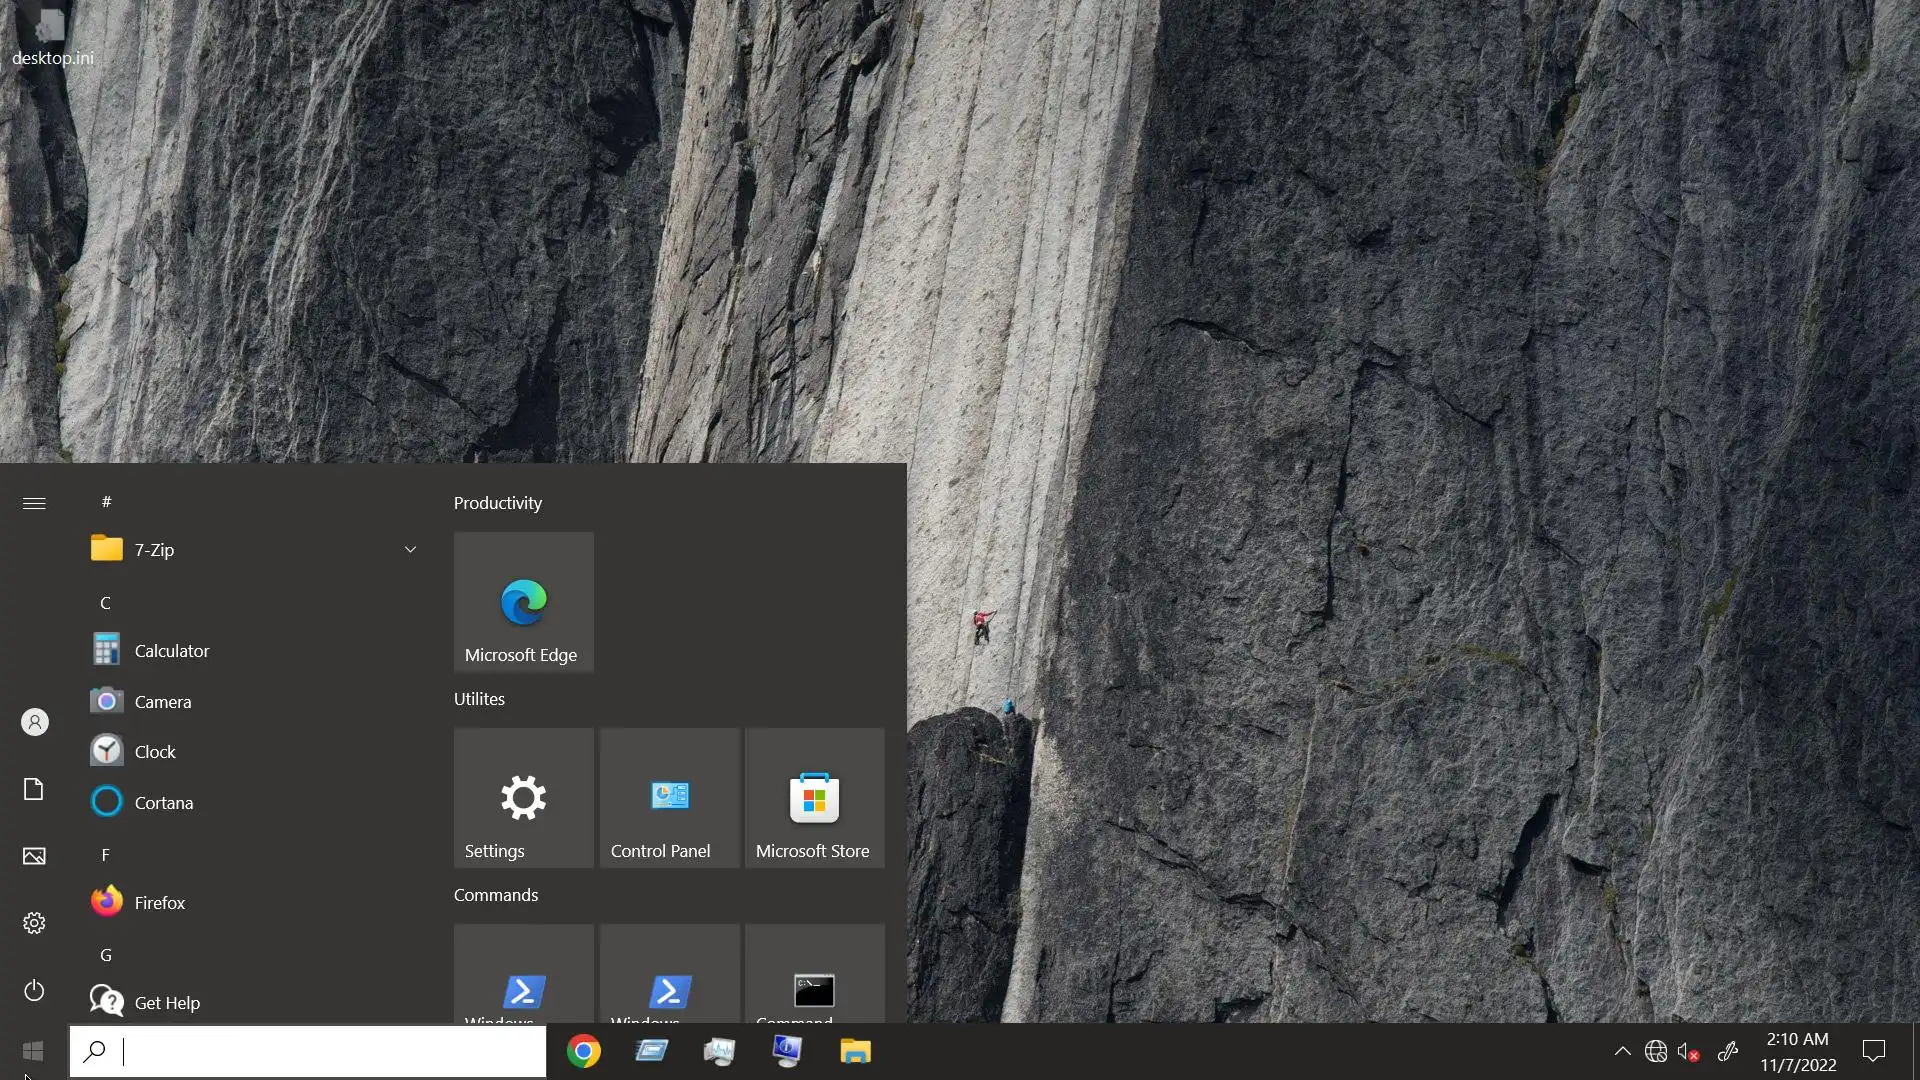
Task: Open the Microsoft Edge tile
Action: click(x=523, y=602)
